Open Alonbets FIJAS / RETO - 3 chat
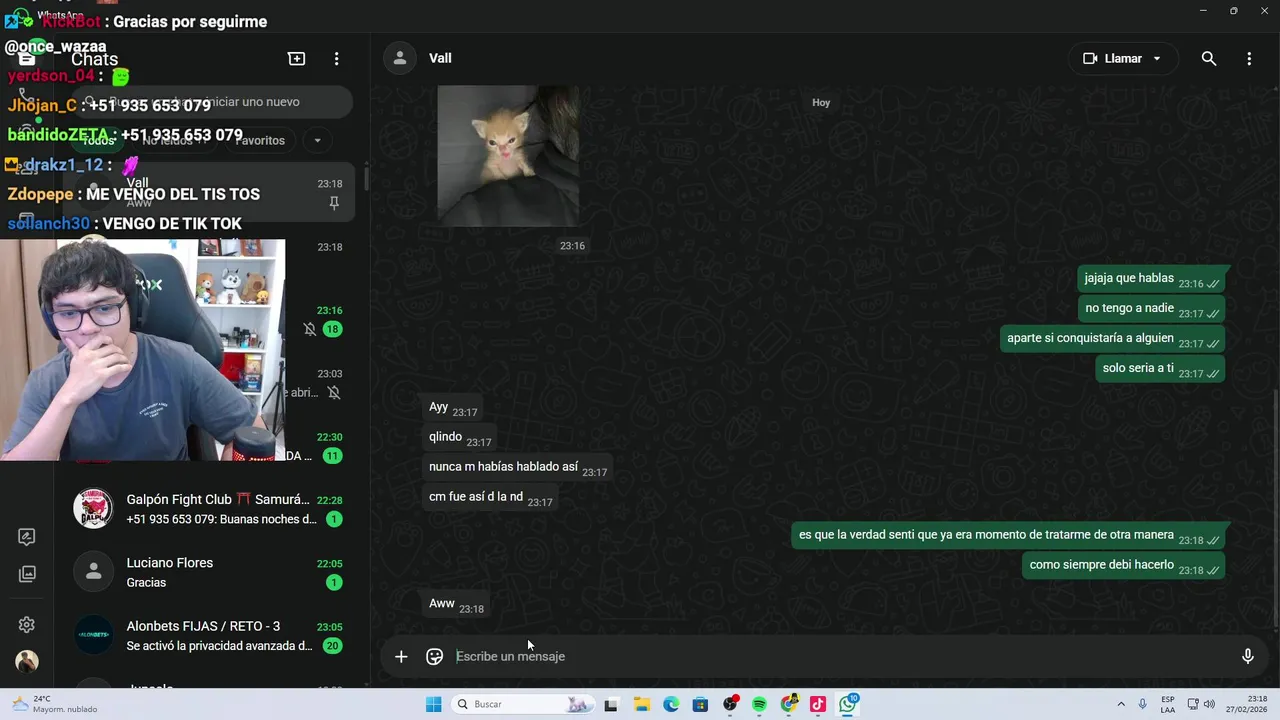The height and width of the screenshot is (720, 1280). [x=210, y=636]
